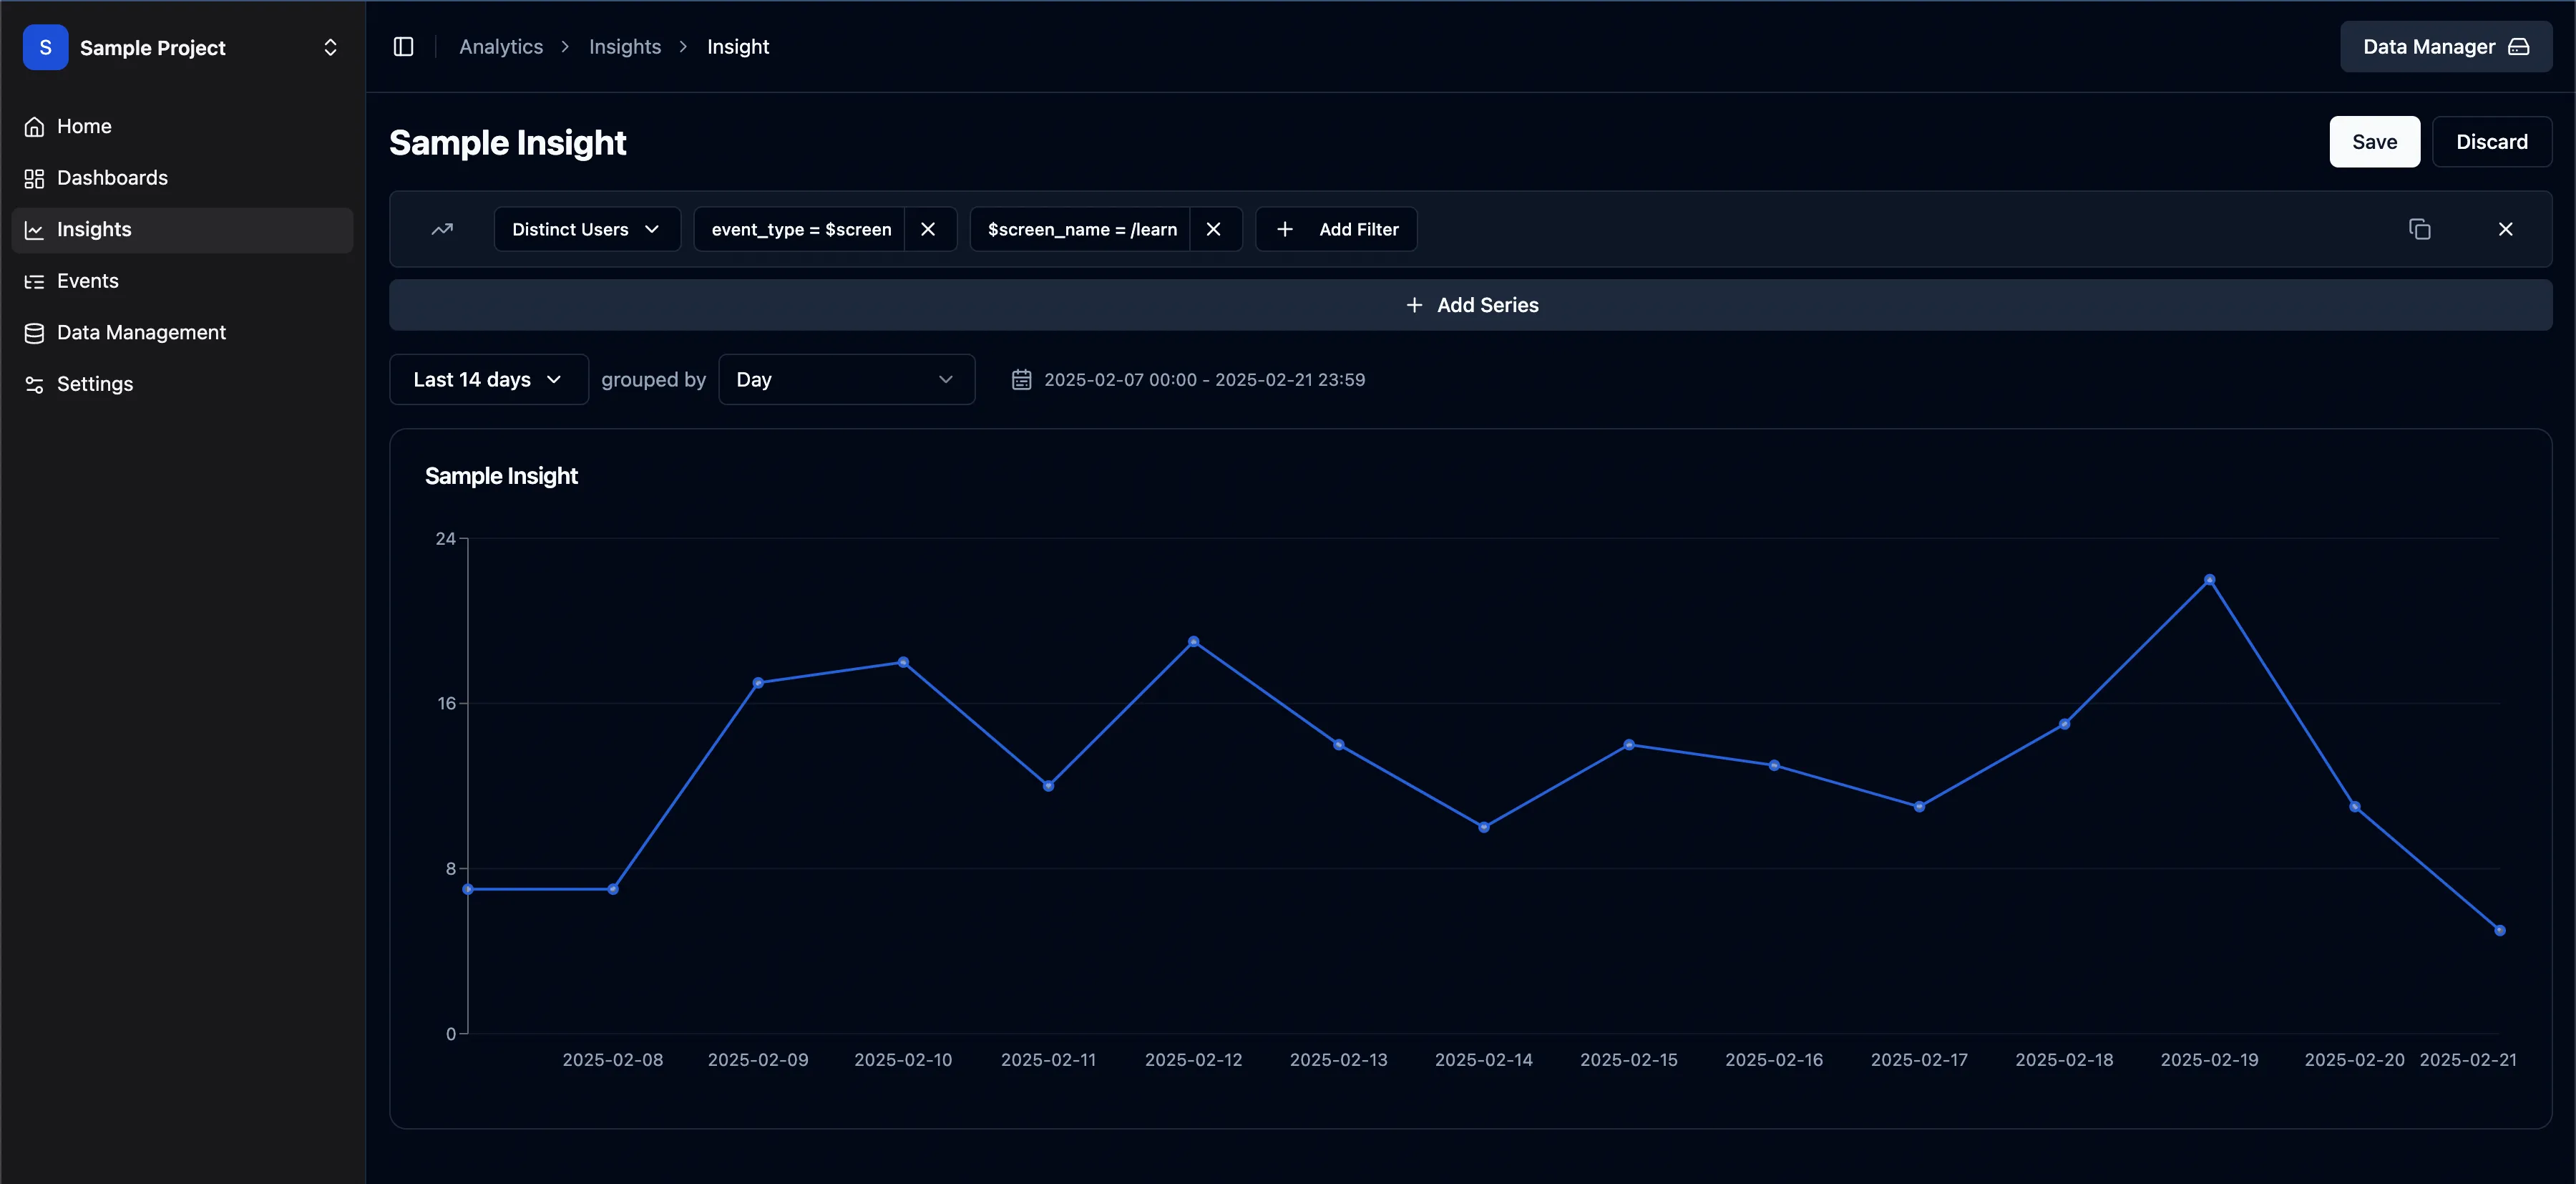Click the Insights chart icon
Screen dimensions: 2576x1184
click(x=34, y=230)
